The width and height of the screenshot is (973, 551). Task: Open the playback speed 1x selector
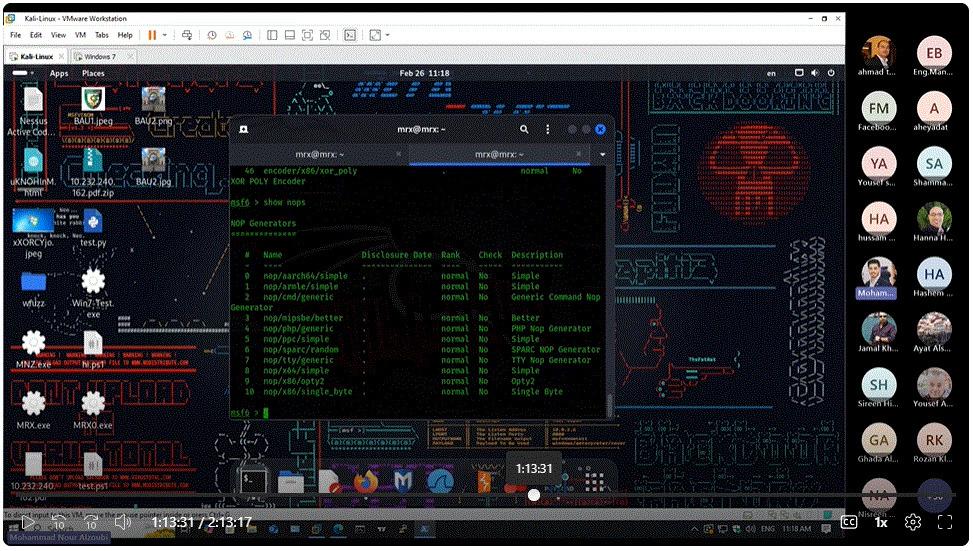[881, 521]
